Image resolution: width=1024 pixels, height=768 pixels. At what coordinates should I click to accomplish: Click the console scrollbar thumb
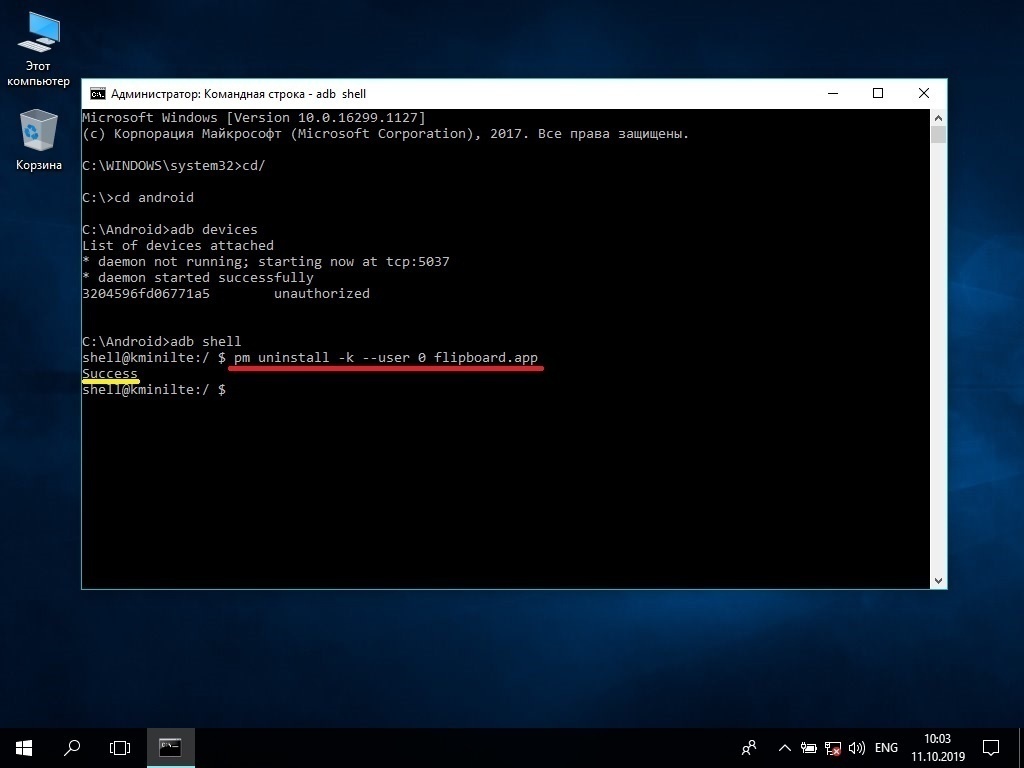pyautogui.click(x=938, y=135)
